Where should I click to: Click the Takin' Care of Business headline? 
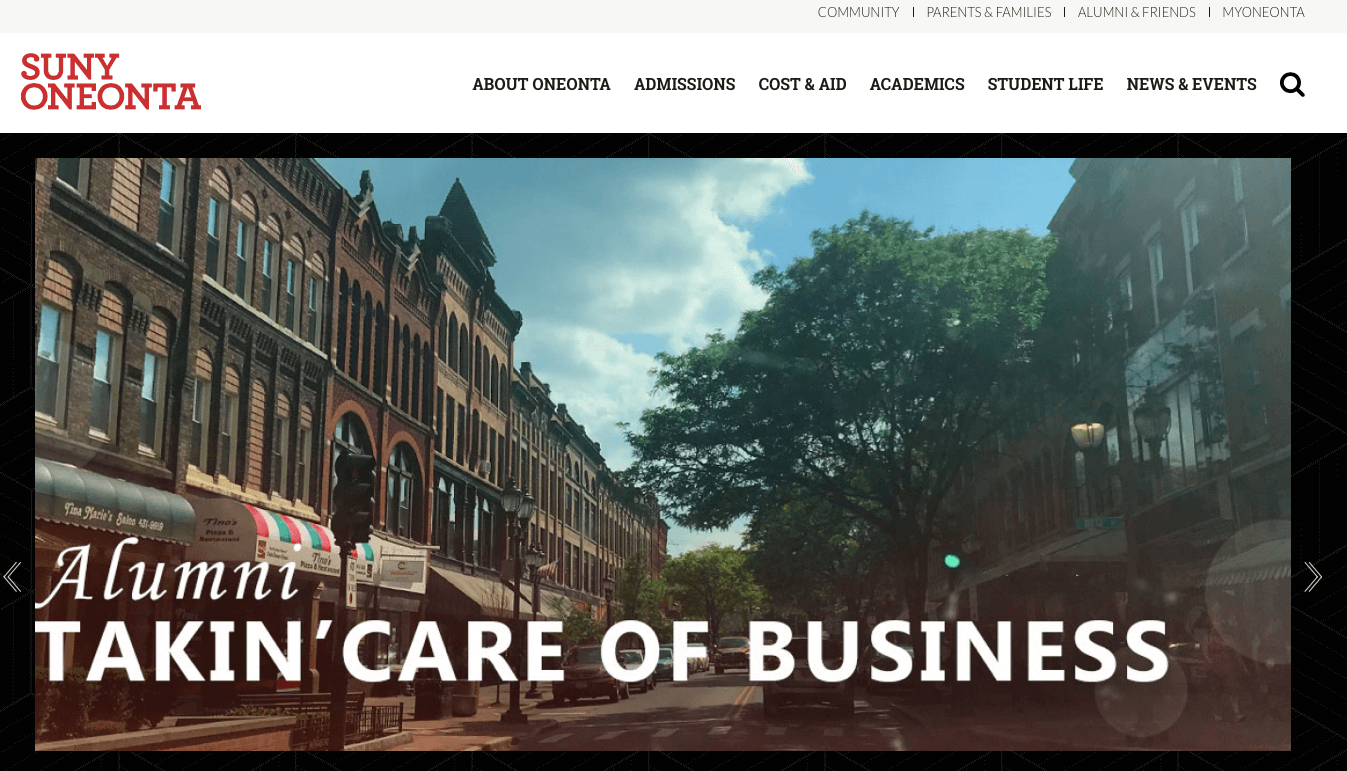point(602,652)
